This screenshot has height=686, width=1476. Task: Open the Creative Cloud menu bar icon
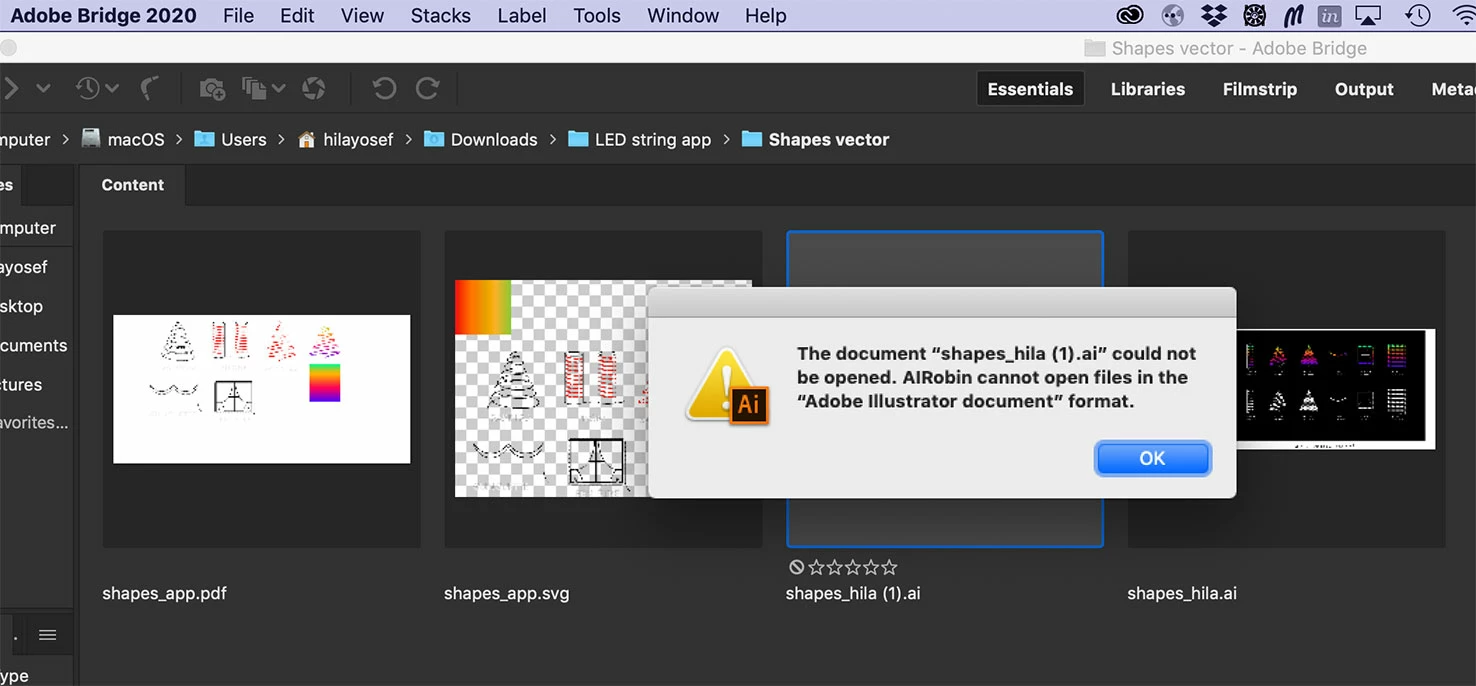coord(1130,16)
